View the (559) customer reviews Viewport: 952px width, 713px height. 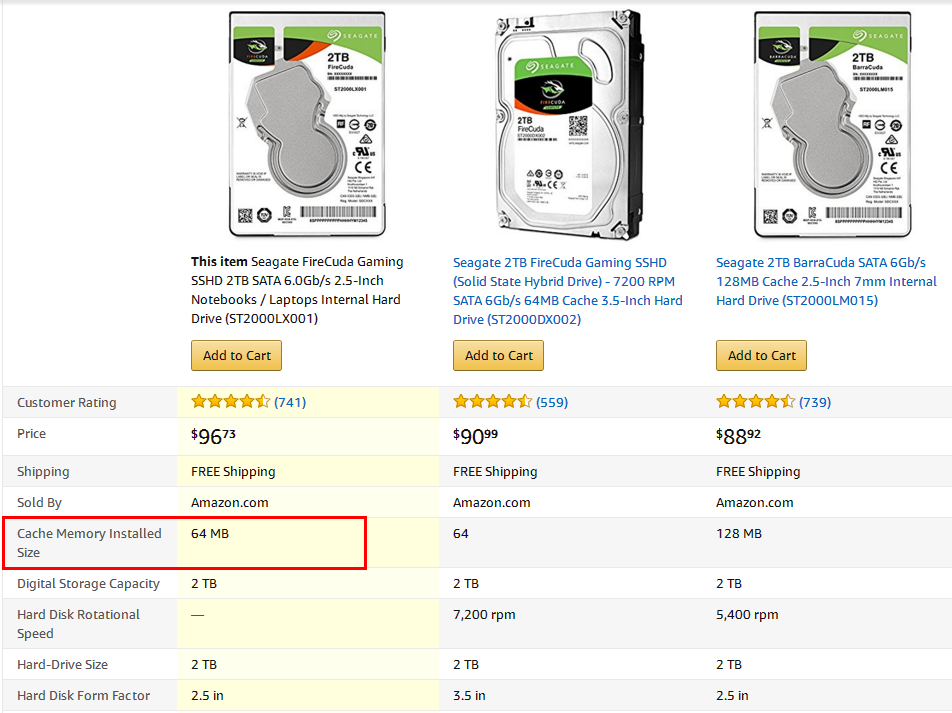pyautogui.click(x=552, y=402)
